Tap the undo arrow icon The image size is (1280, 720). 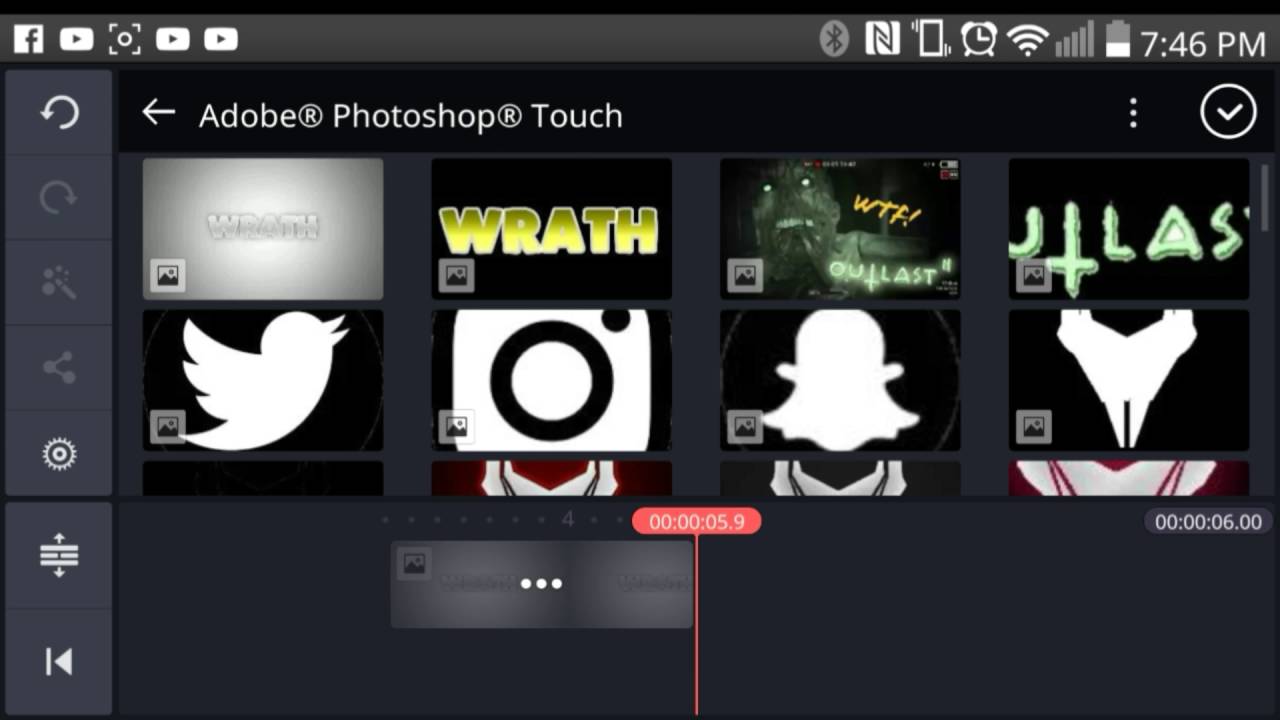coord(59,113)
